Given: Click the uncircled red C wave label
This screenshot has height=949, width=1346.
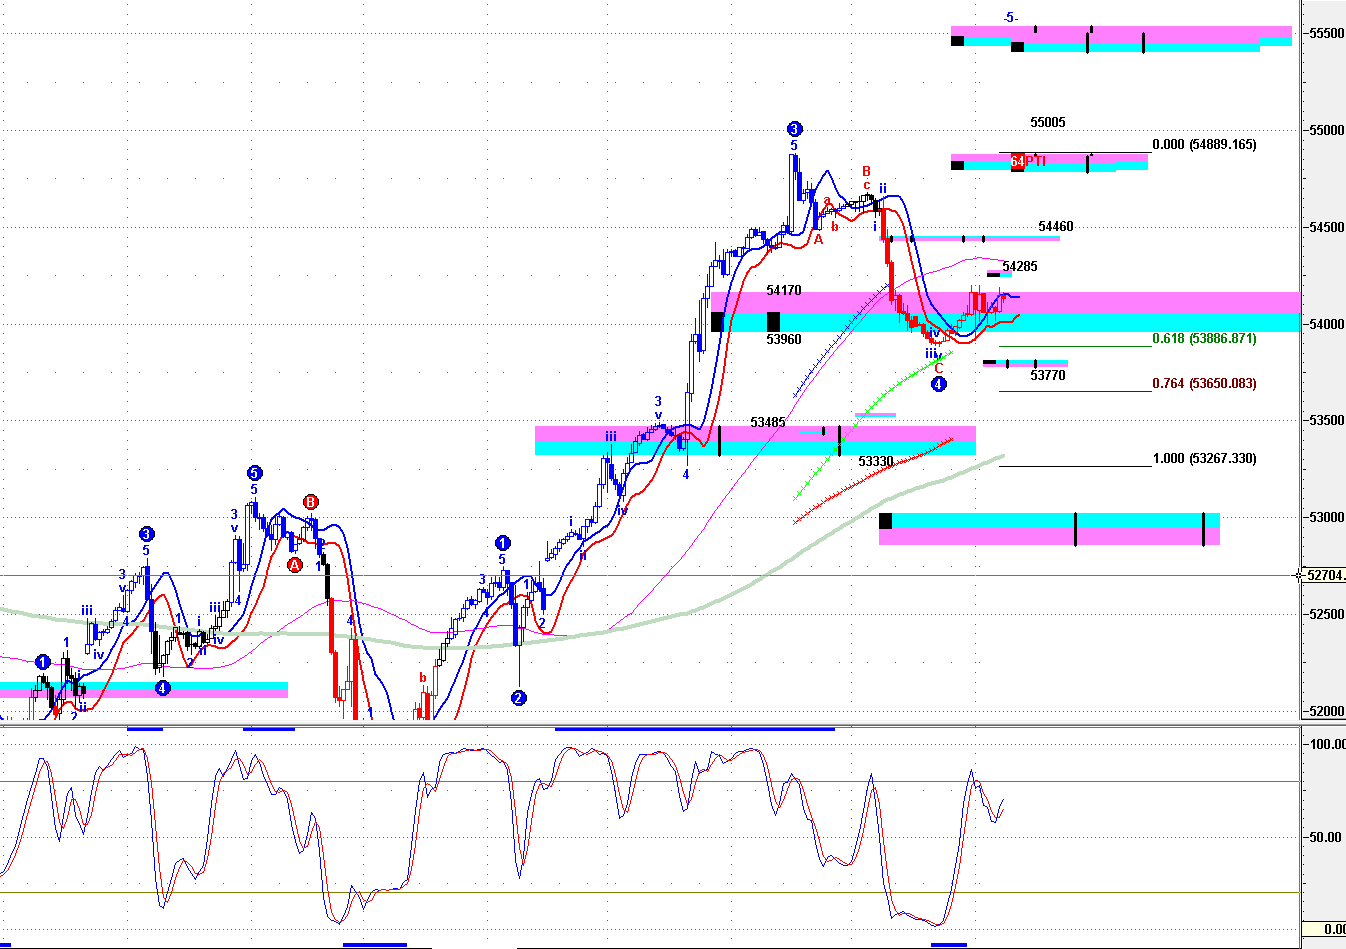Looking at the screenshot, I should point(938,369).
